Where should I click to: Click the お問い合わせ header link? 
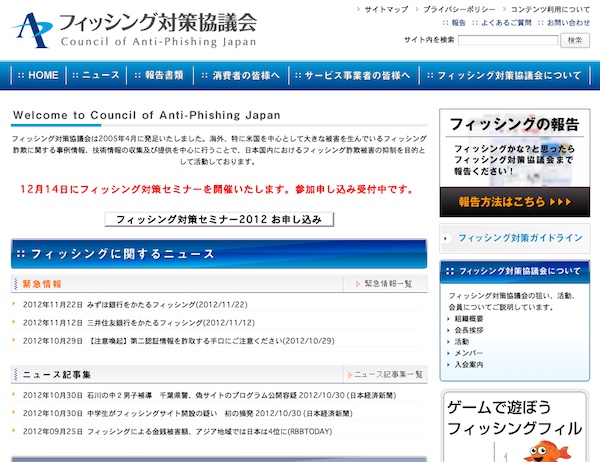(x=568, y=21)
